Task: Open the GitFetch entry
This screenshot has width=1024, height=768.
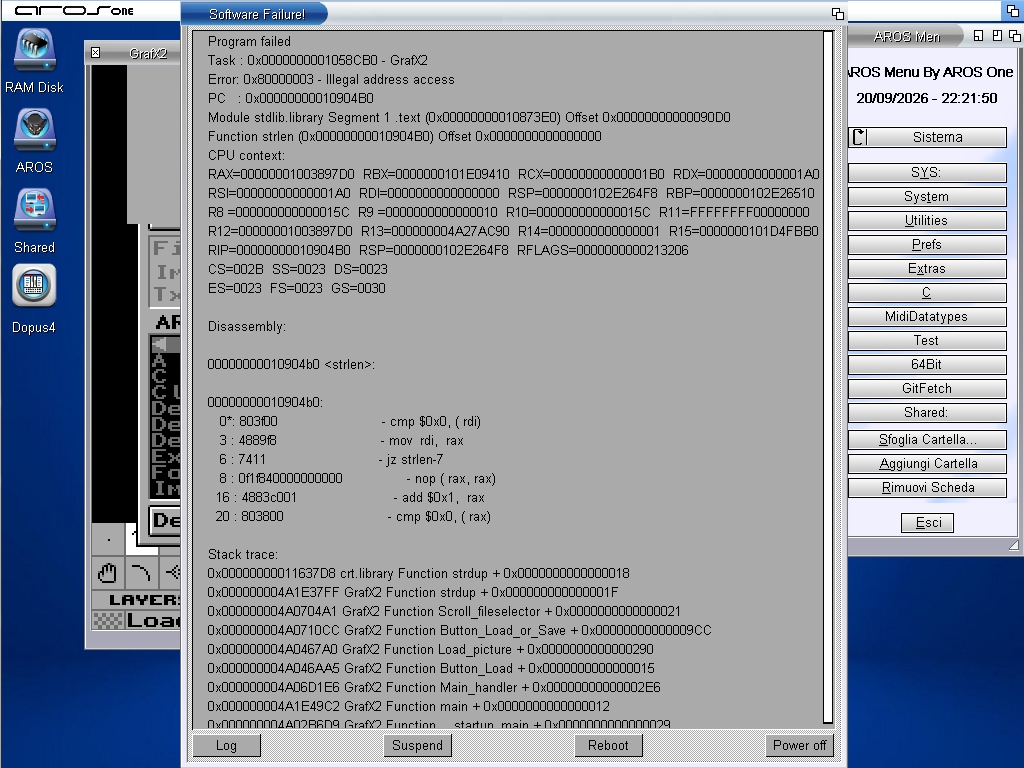Action: 927,389
